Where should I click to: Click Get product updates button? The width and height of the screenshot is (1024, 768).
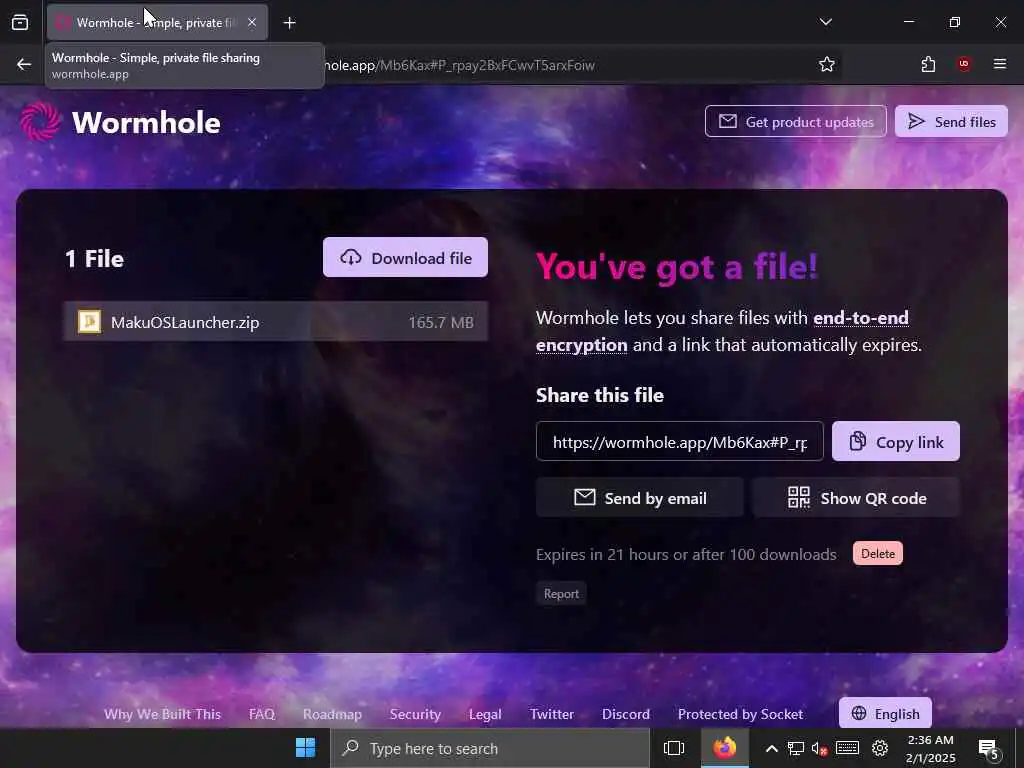coord(795,121)
